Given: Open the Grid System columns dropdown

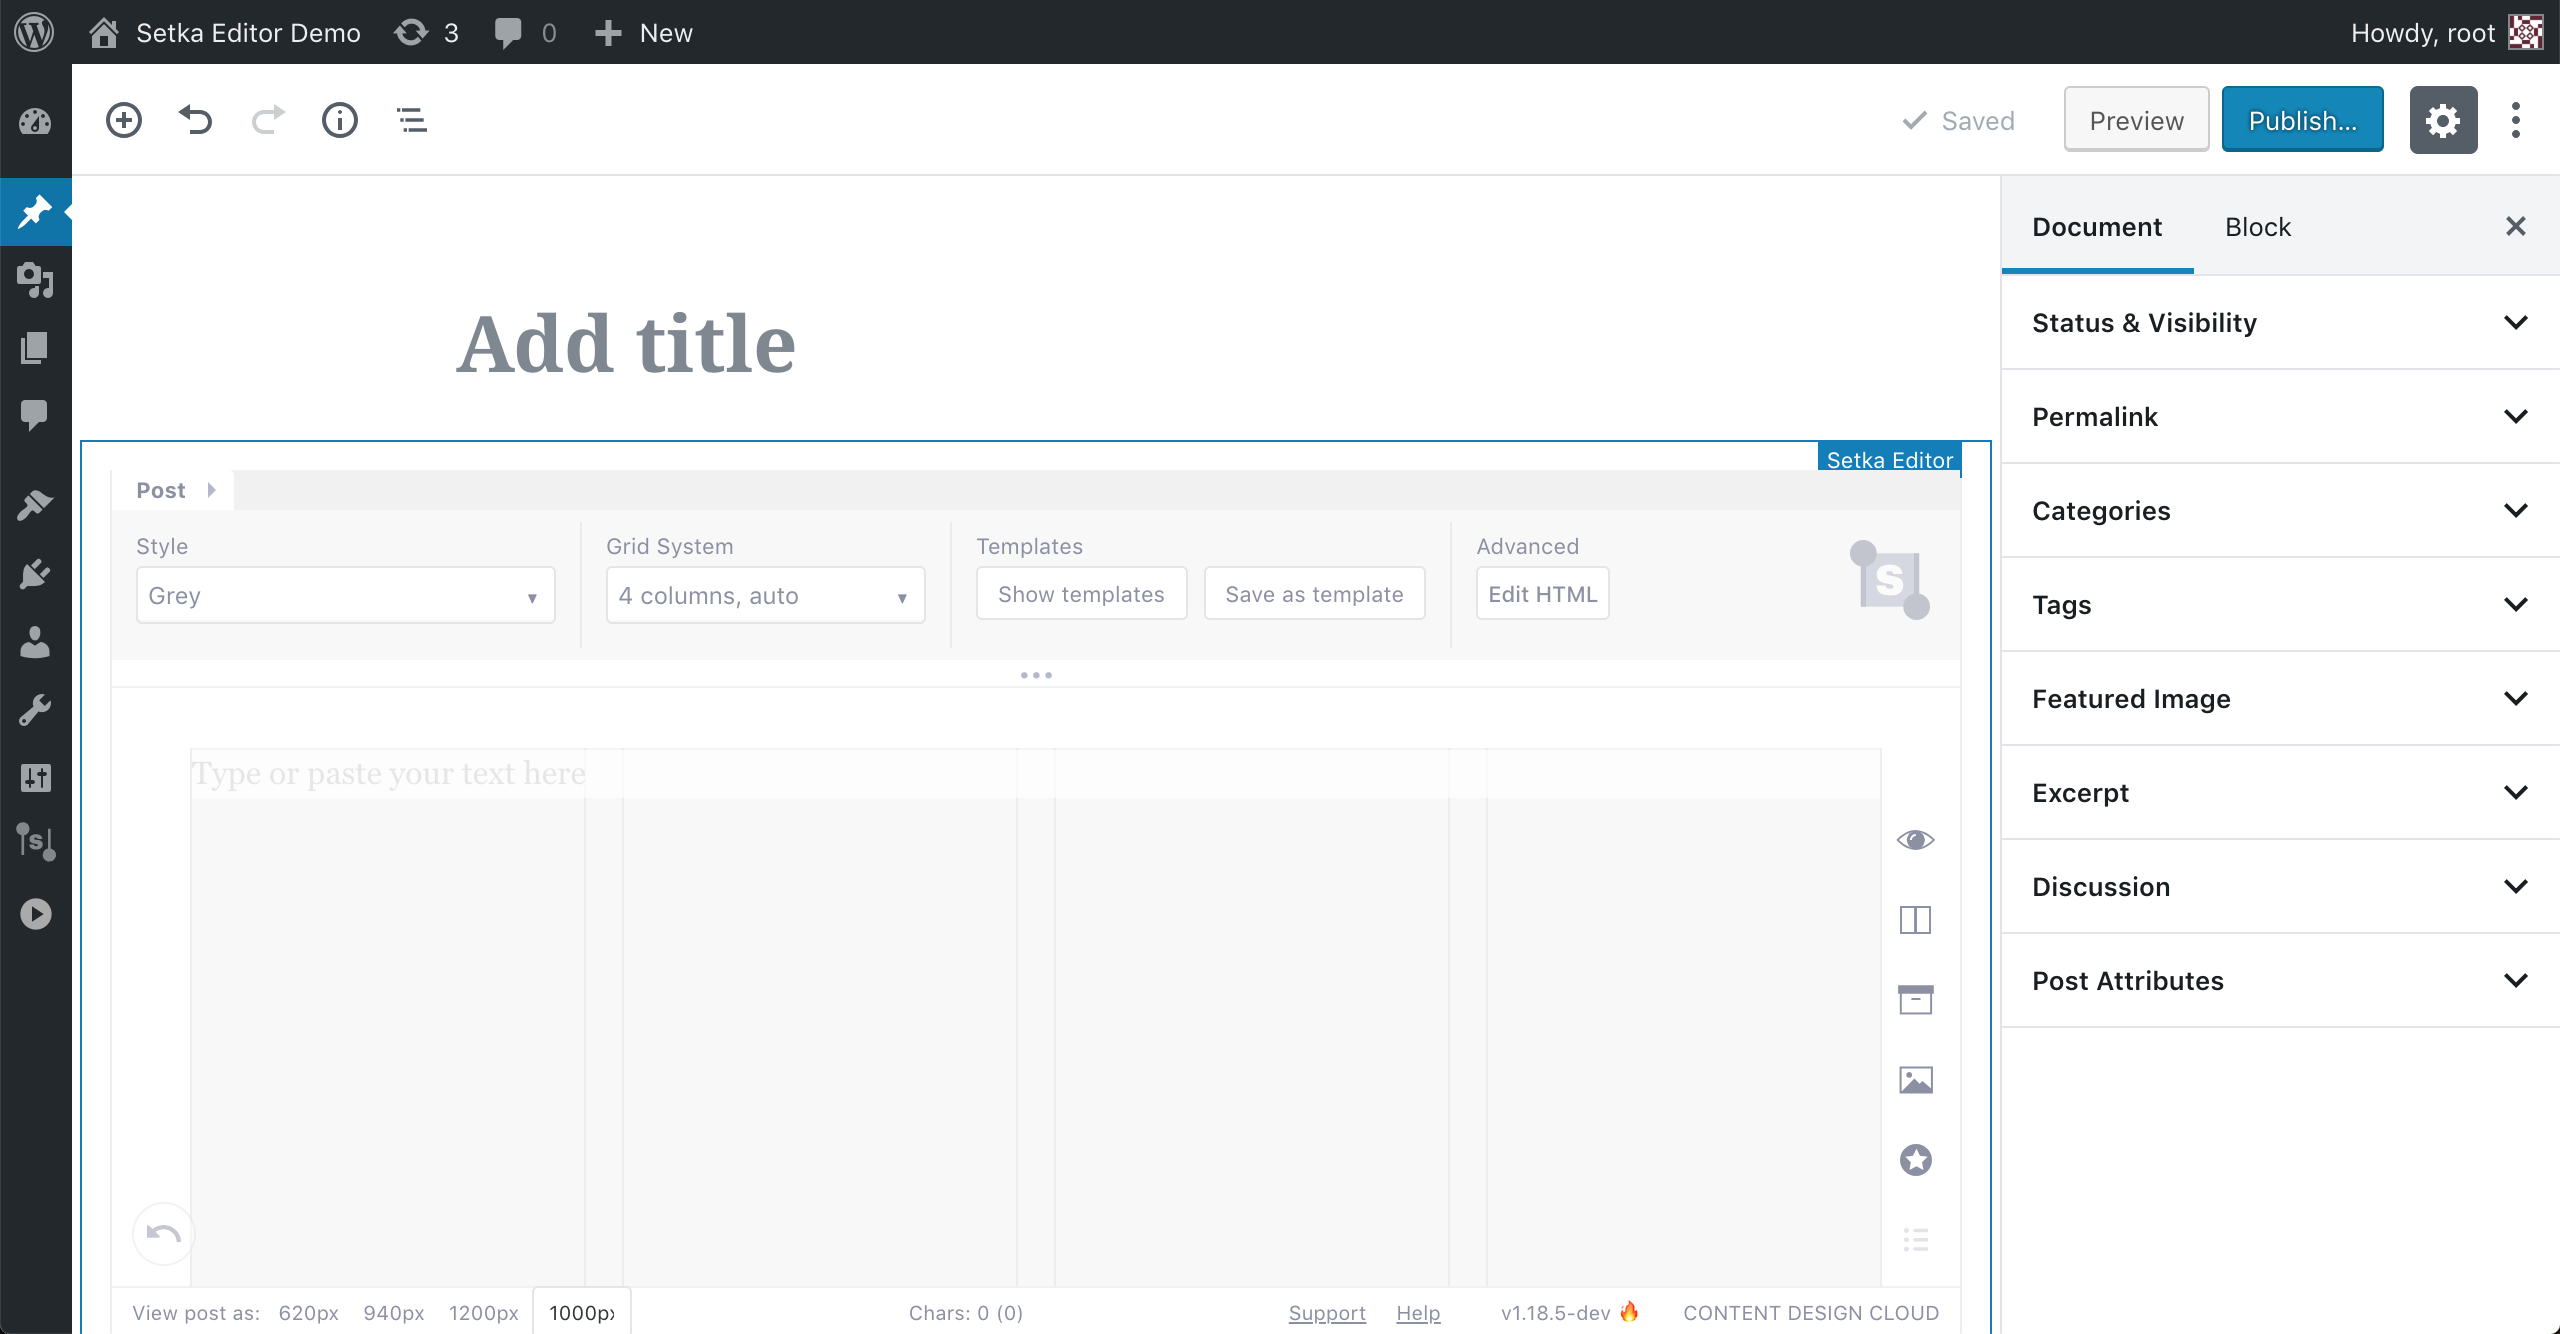Looking at the screenshot, I should click(765, 595).
